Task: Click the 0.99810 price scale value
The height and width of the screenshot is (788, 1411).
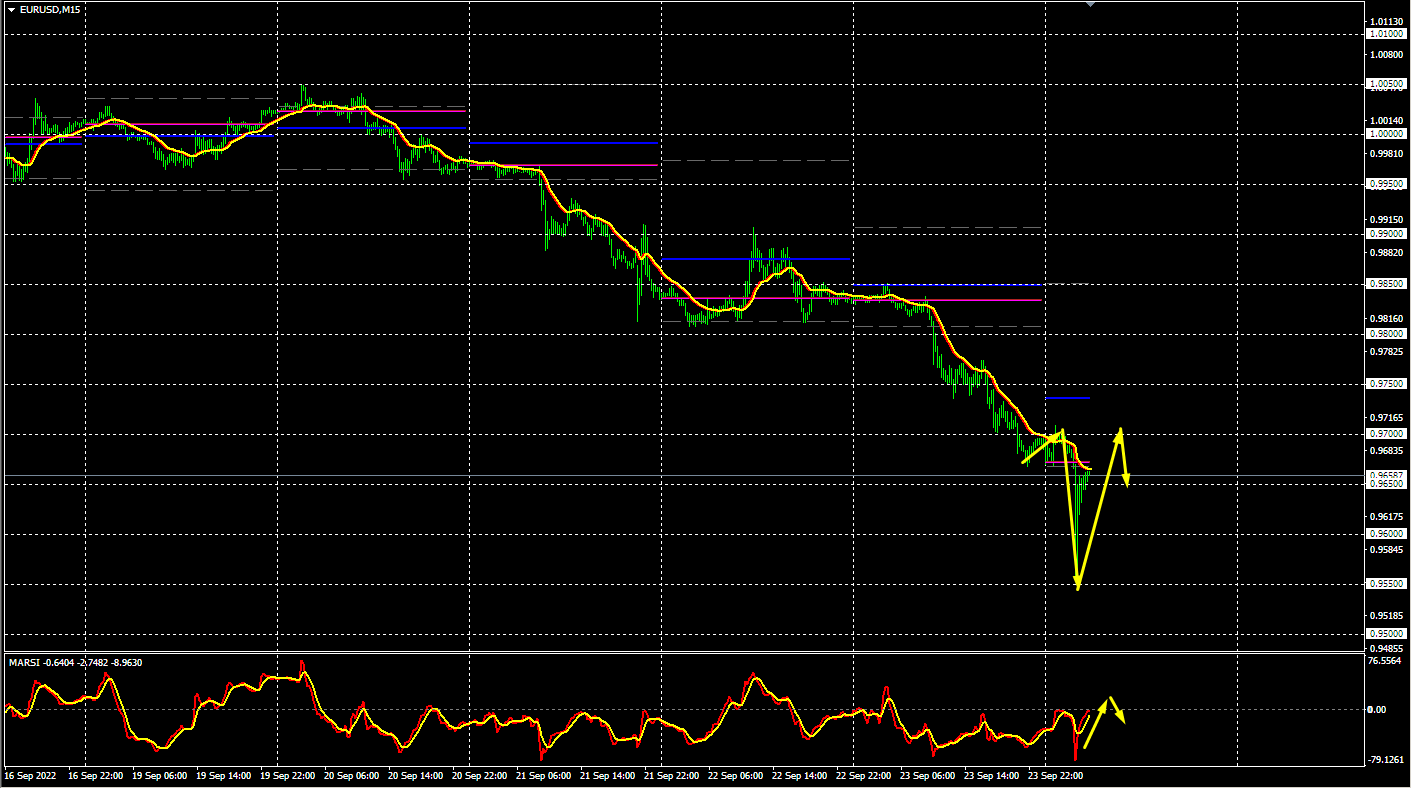Action: point(1384,153)
